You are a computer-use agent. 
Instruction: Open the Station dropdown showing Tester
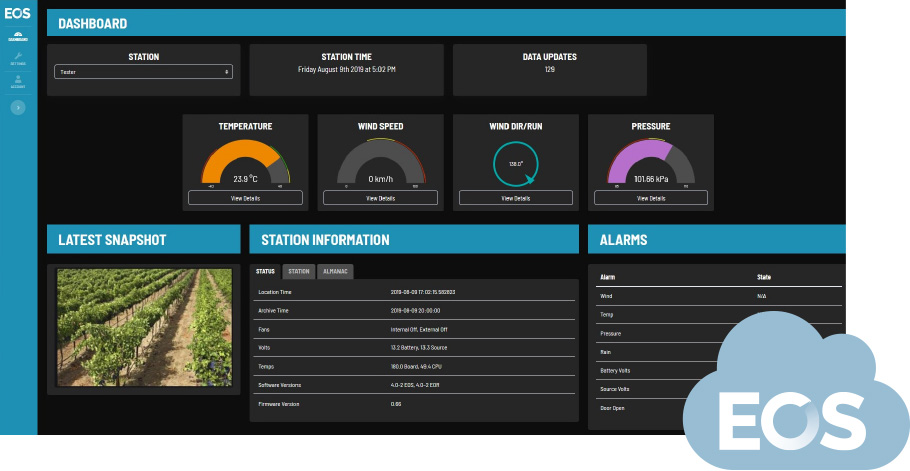point(144,72)
